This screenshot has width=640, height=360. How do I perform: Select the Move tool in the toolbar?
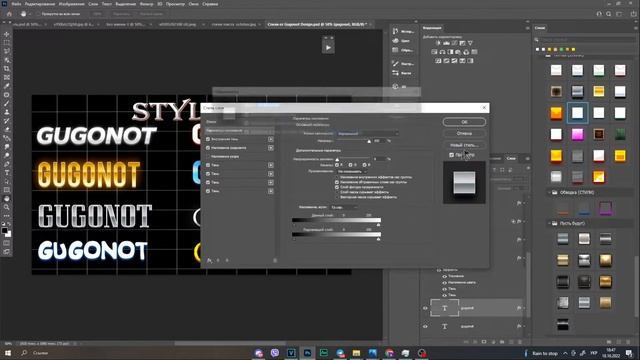pyautogui.click(x=7, y=34)
